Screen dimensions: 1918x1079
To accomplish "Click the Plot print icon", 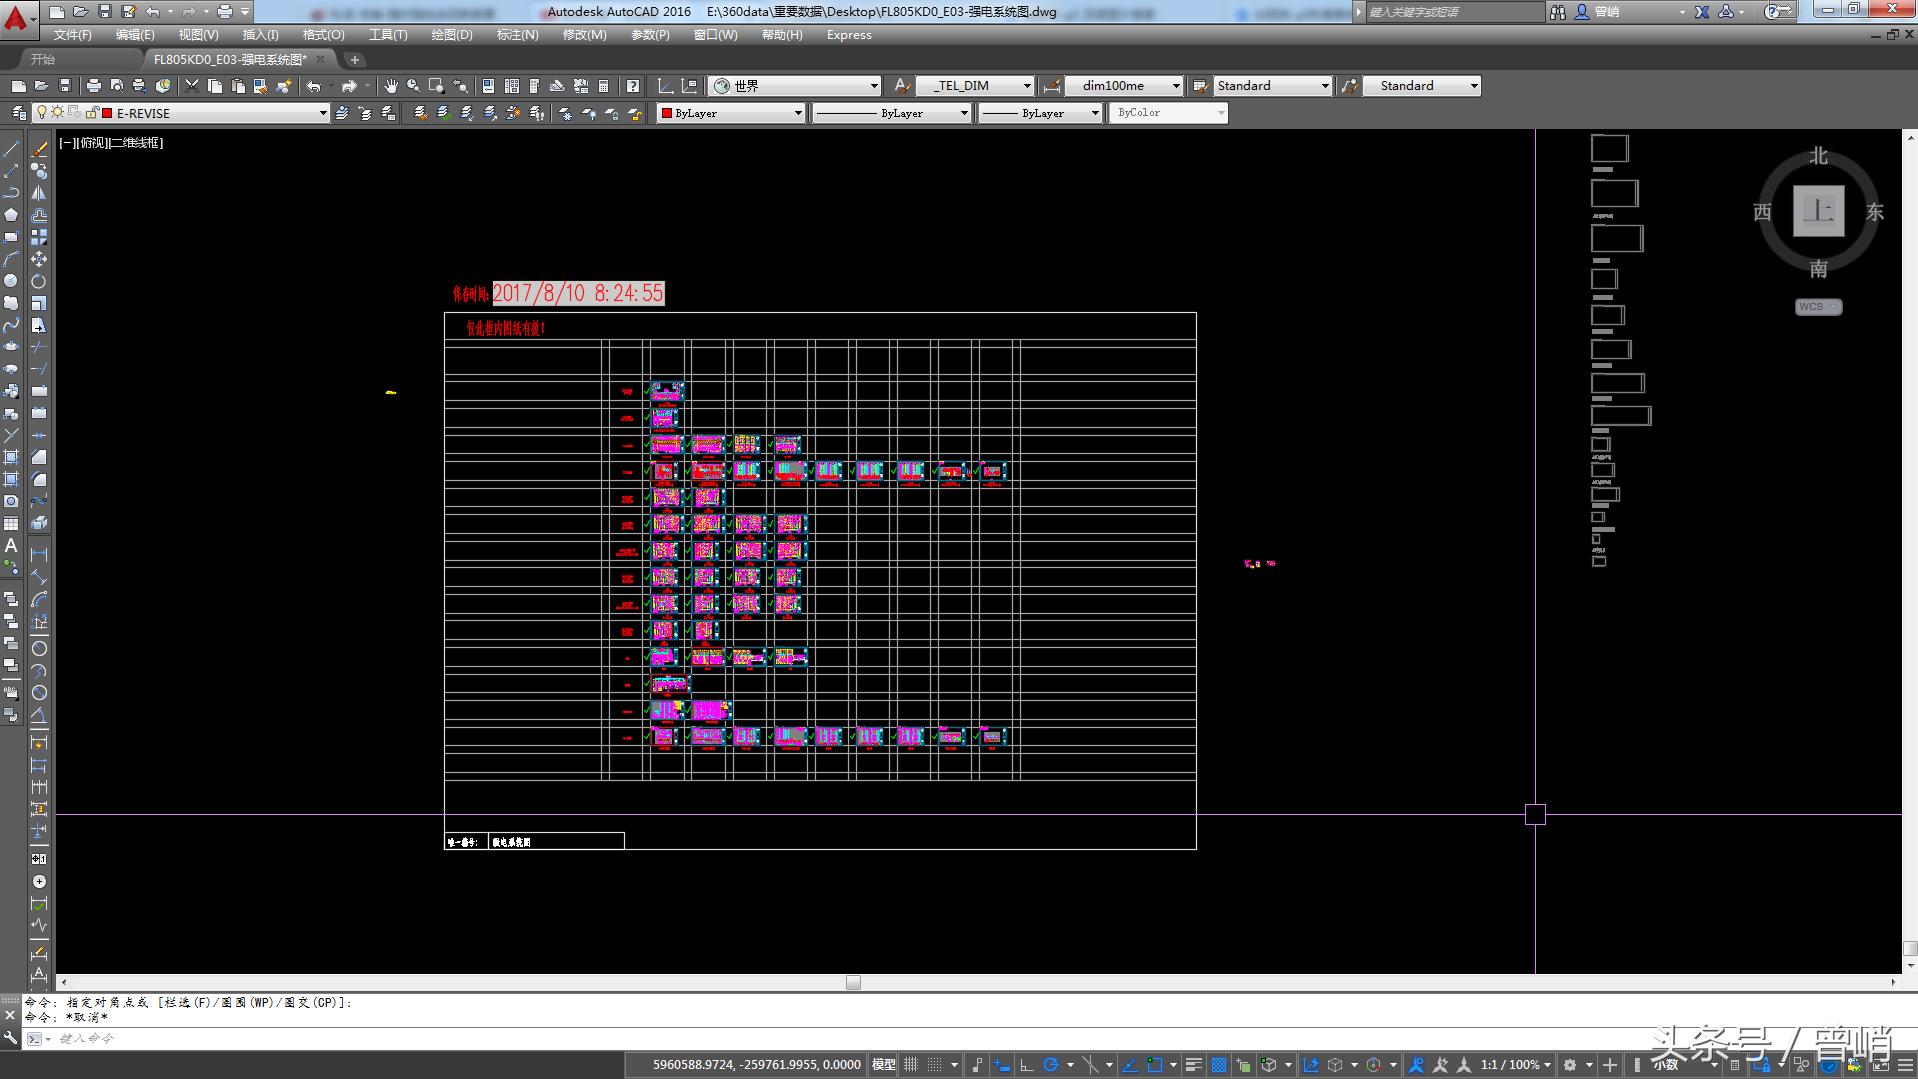I will (94, 86).
